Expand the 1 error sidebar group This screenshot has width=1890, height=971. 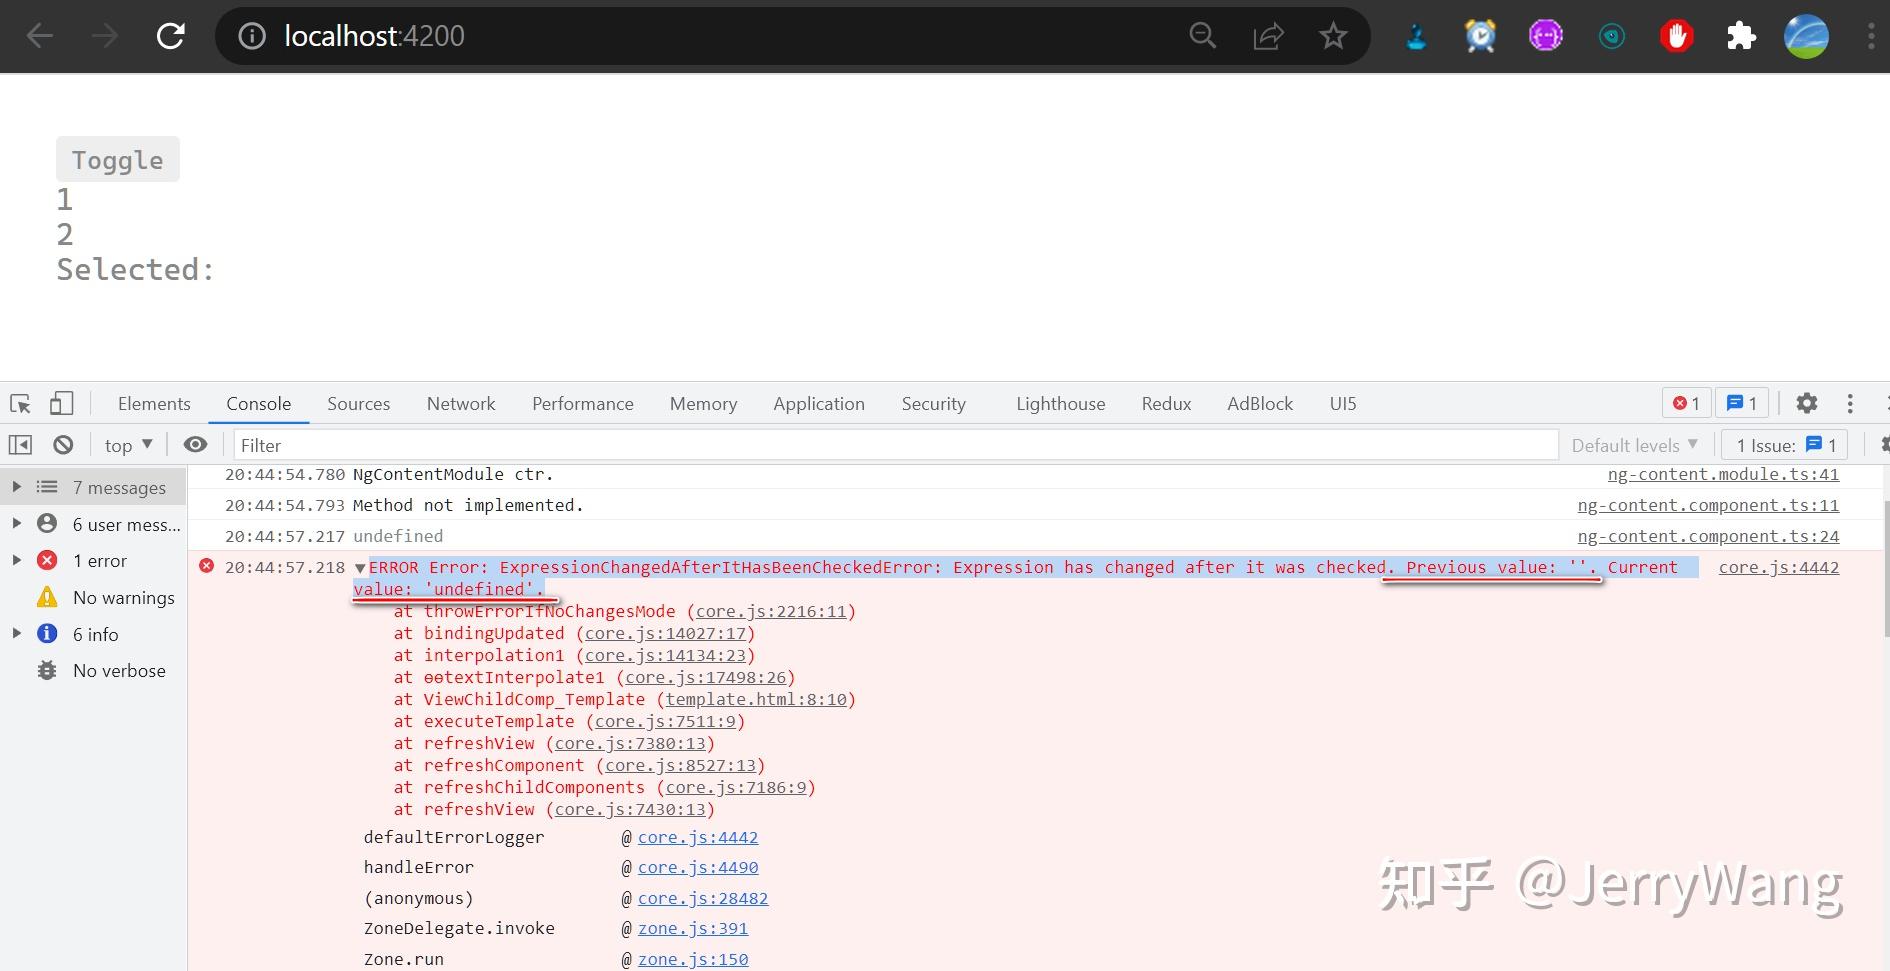[x=17, y=560]
